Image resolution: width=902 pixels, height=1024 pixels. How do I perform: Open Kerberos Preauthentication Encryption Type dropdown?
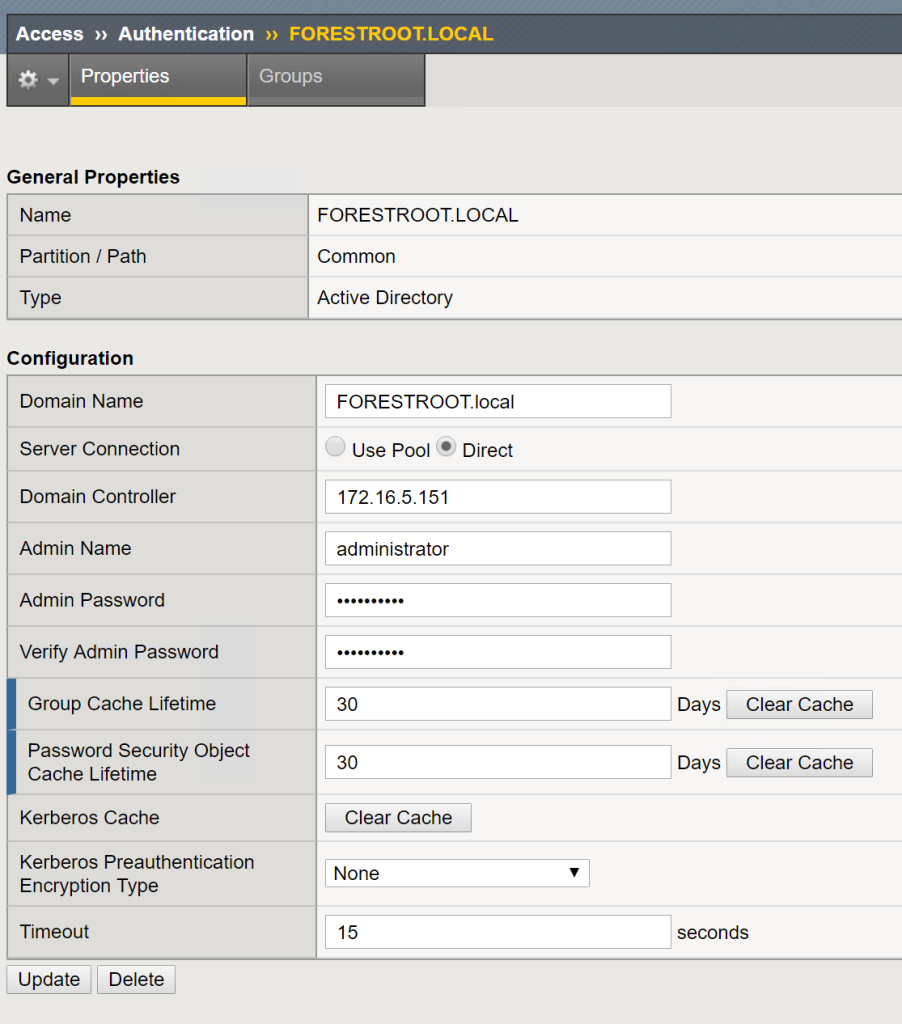coord(457,873)
